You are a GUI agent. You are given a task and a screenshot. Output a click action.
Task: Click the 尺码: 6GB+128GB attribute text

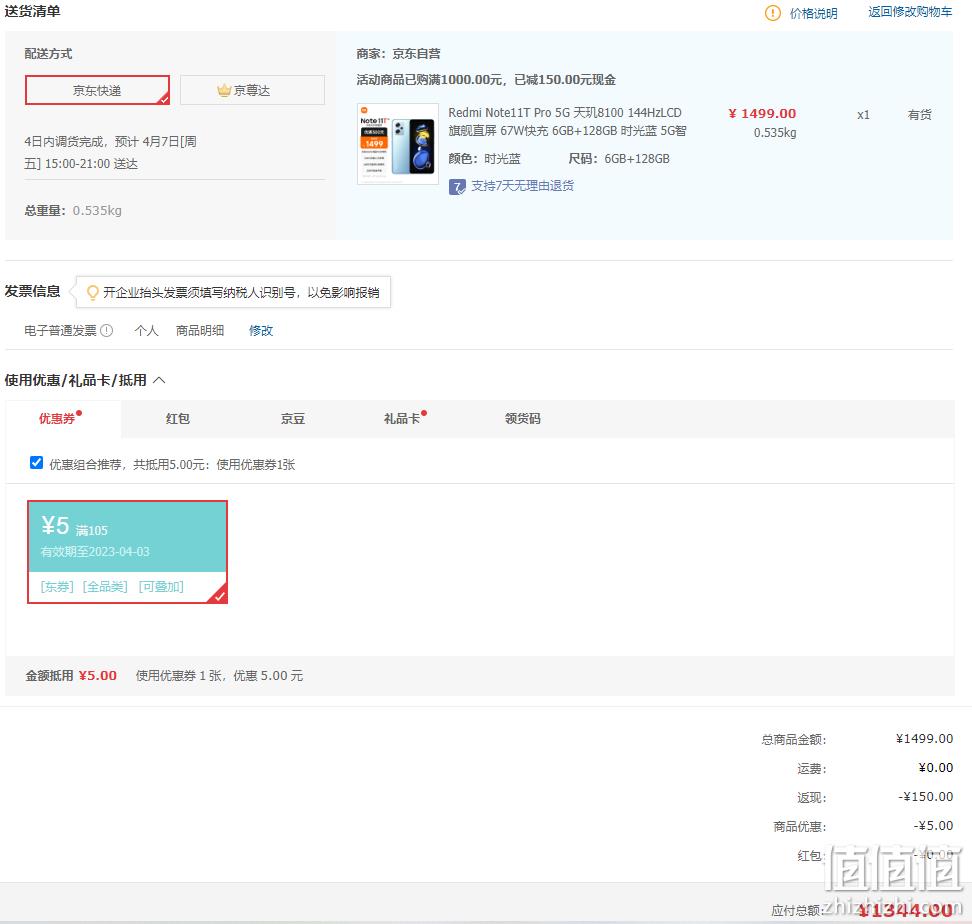[x=619, y=159]
